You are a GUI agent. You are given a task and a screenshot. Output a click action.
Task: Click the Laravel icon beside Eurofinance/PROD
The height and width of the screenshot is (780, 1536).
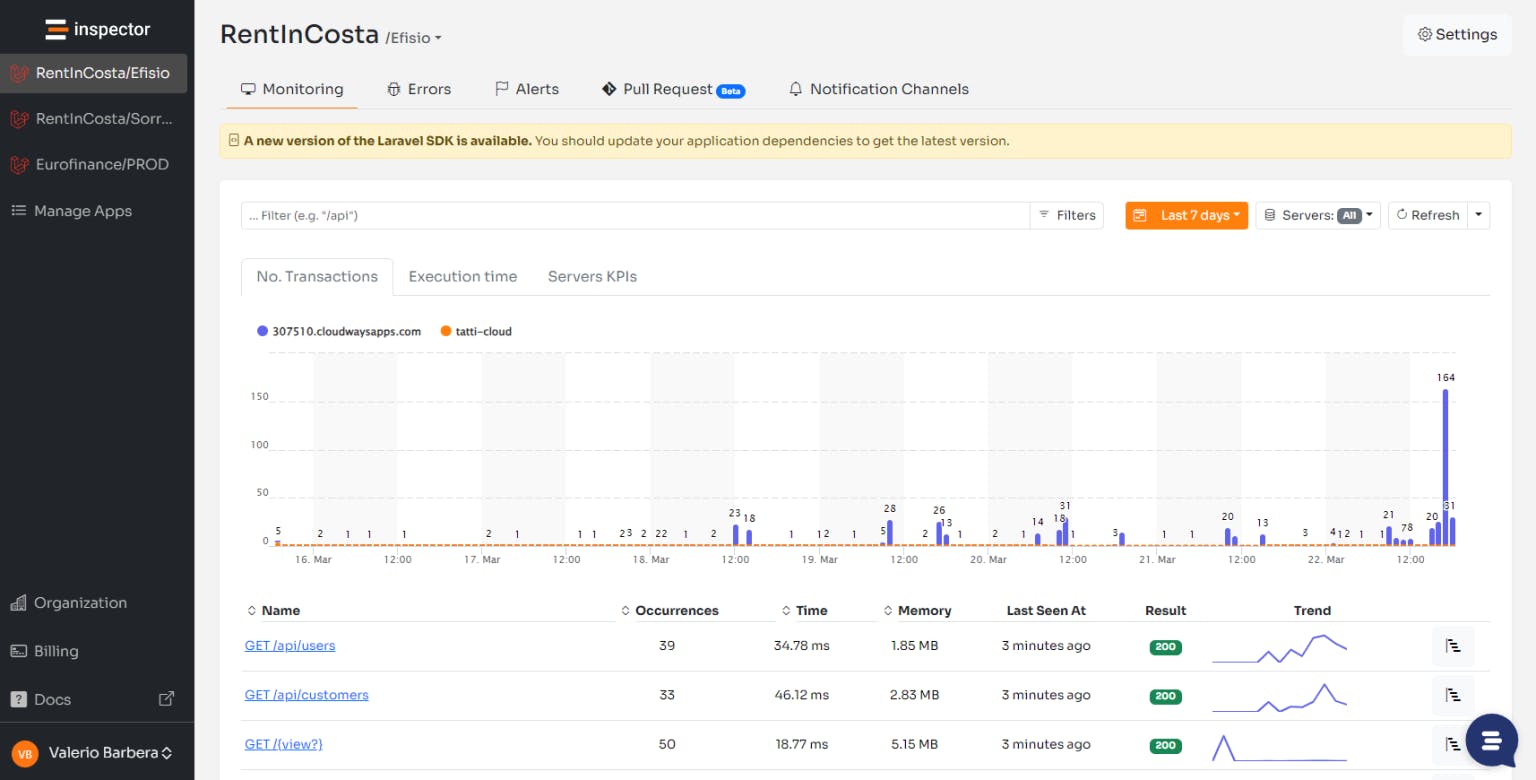coord(18,165)
